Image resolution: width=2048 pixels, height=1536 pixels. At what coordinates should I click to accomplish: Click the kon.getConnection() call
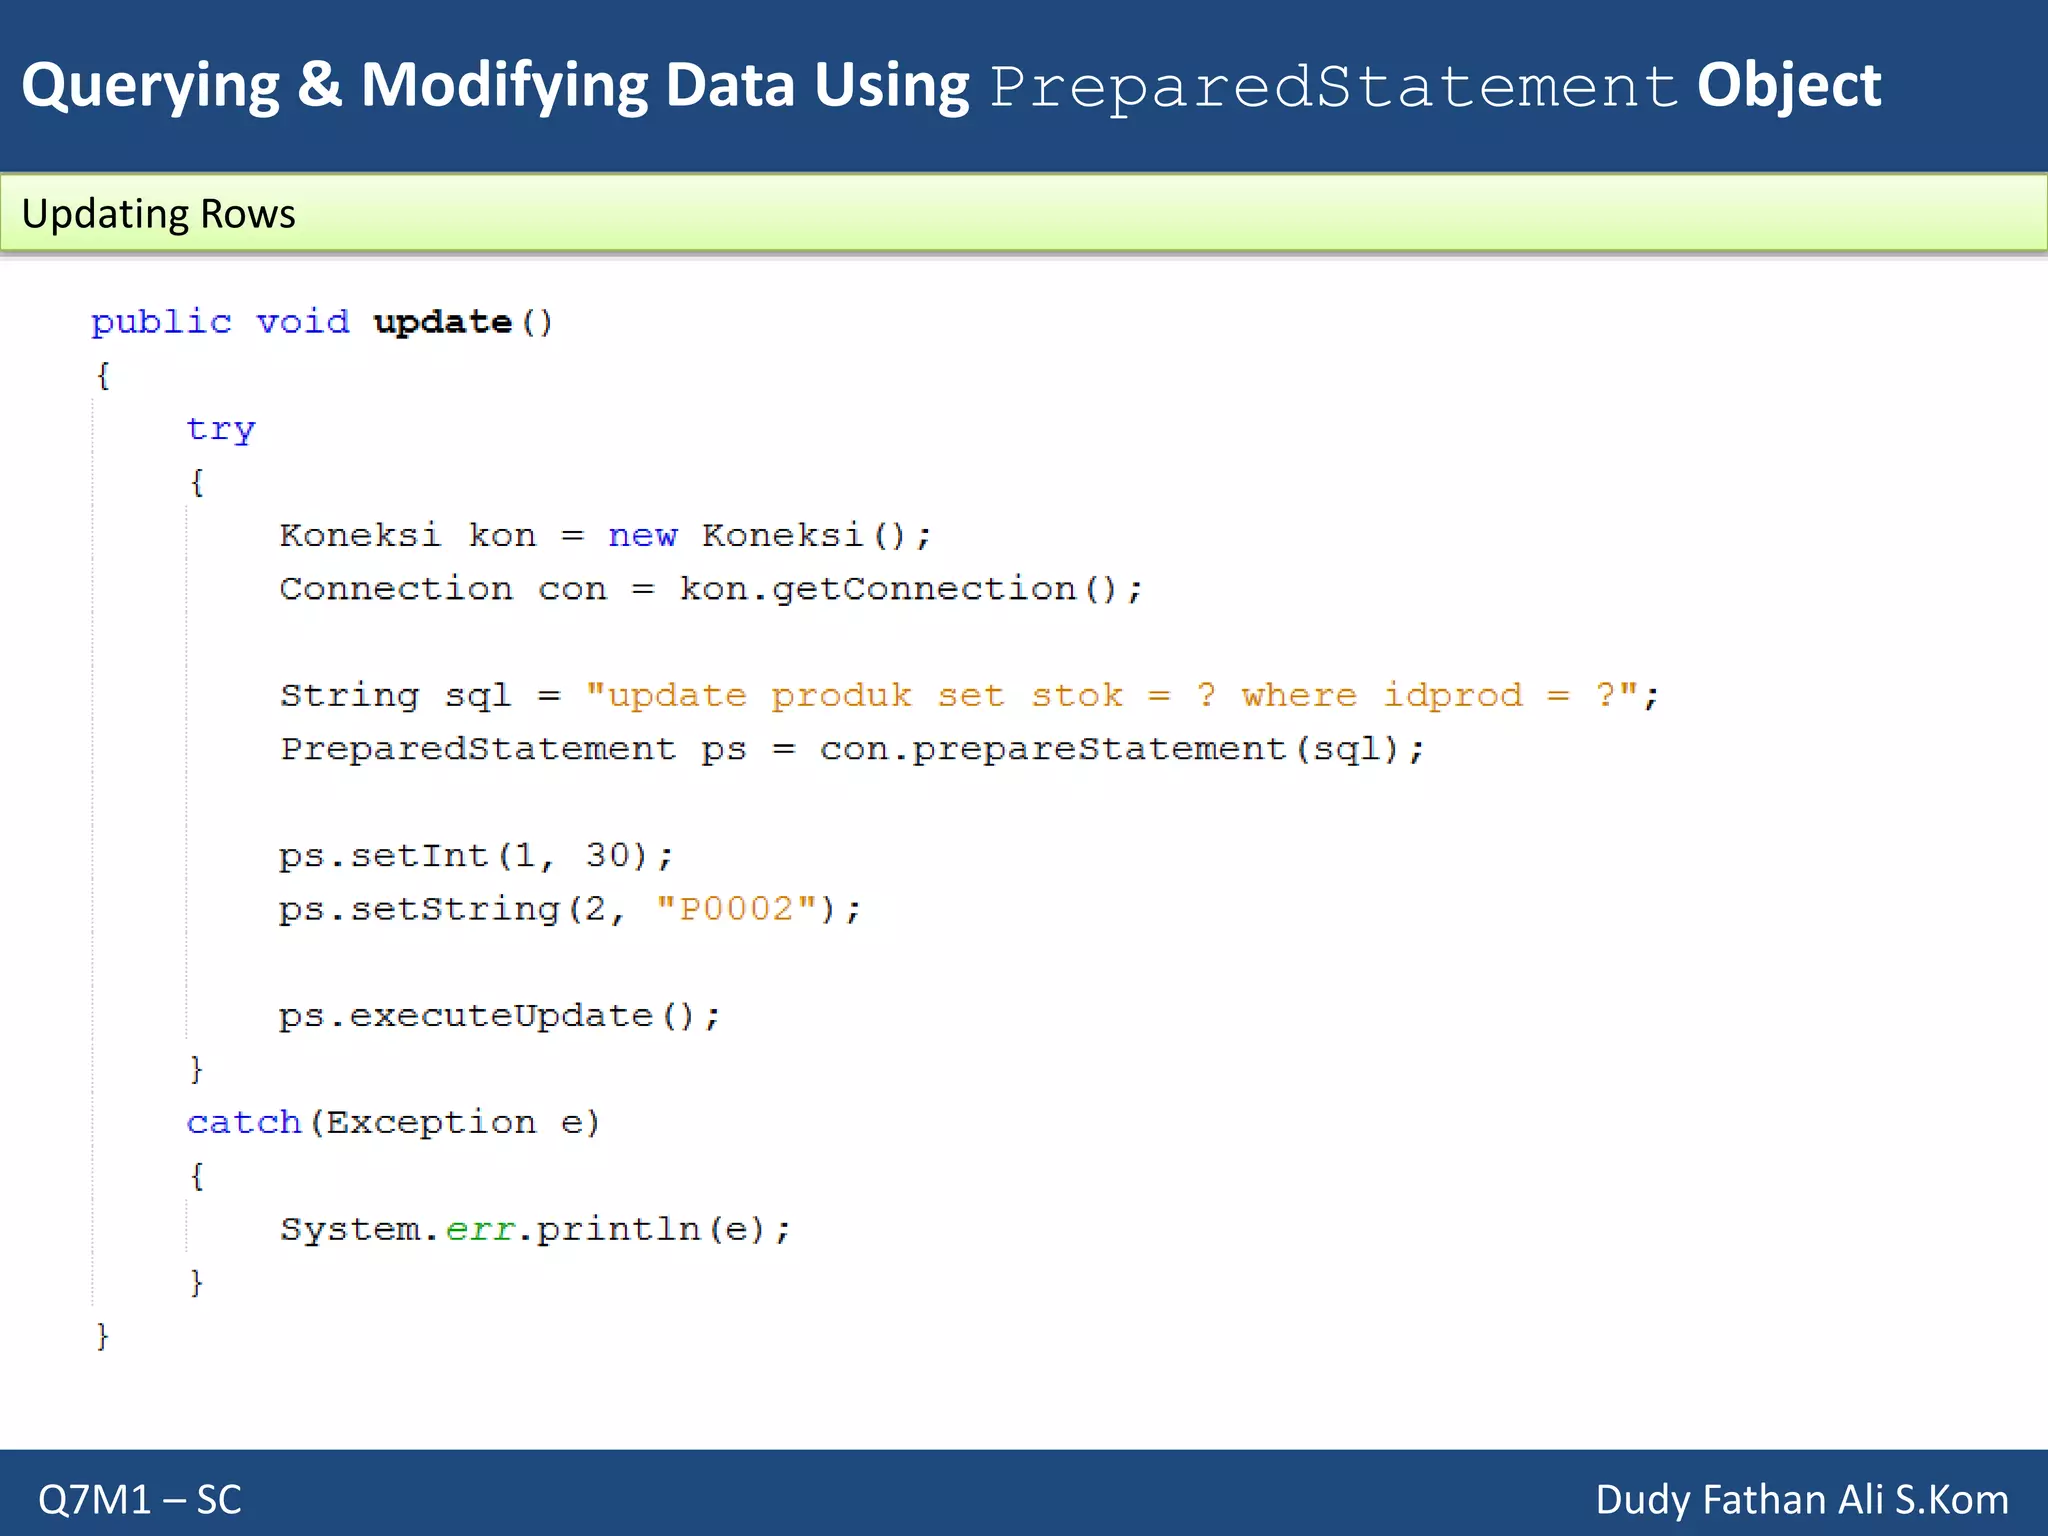908,589
